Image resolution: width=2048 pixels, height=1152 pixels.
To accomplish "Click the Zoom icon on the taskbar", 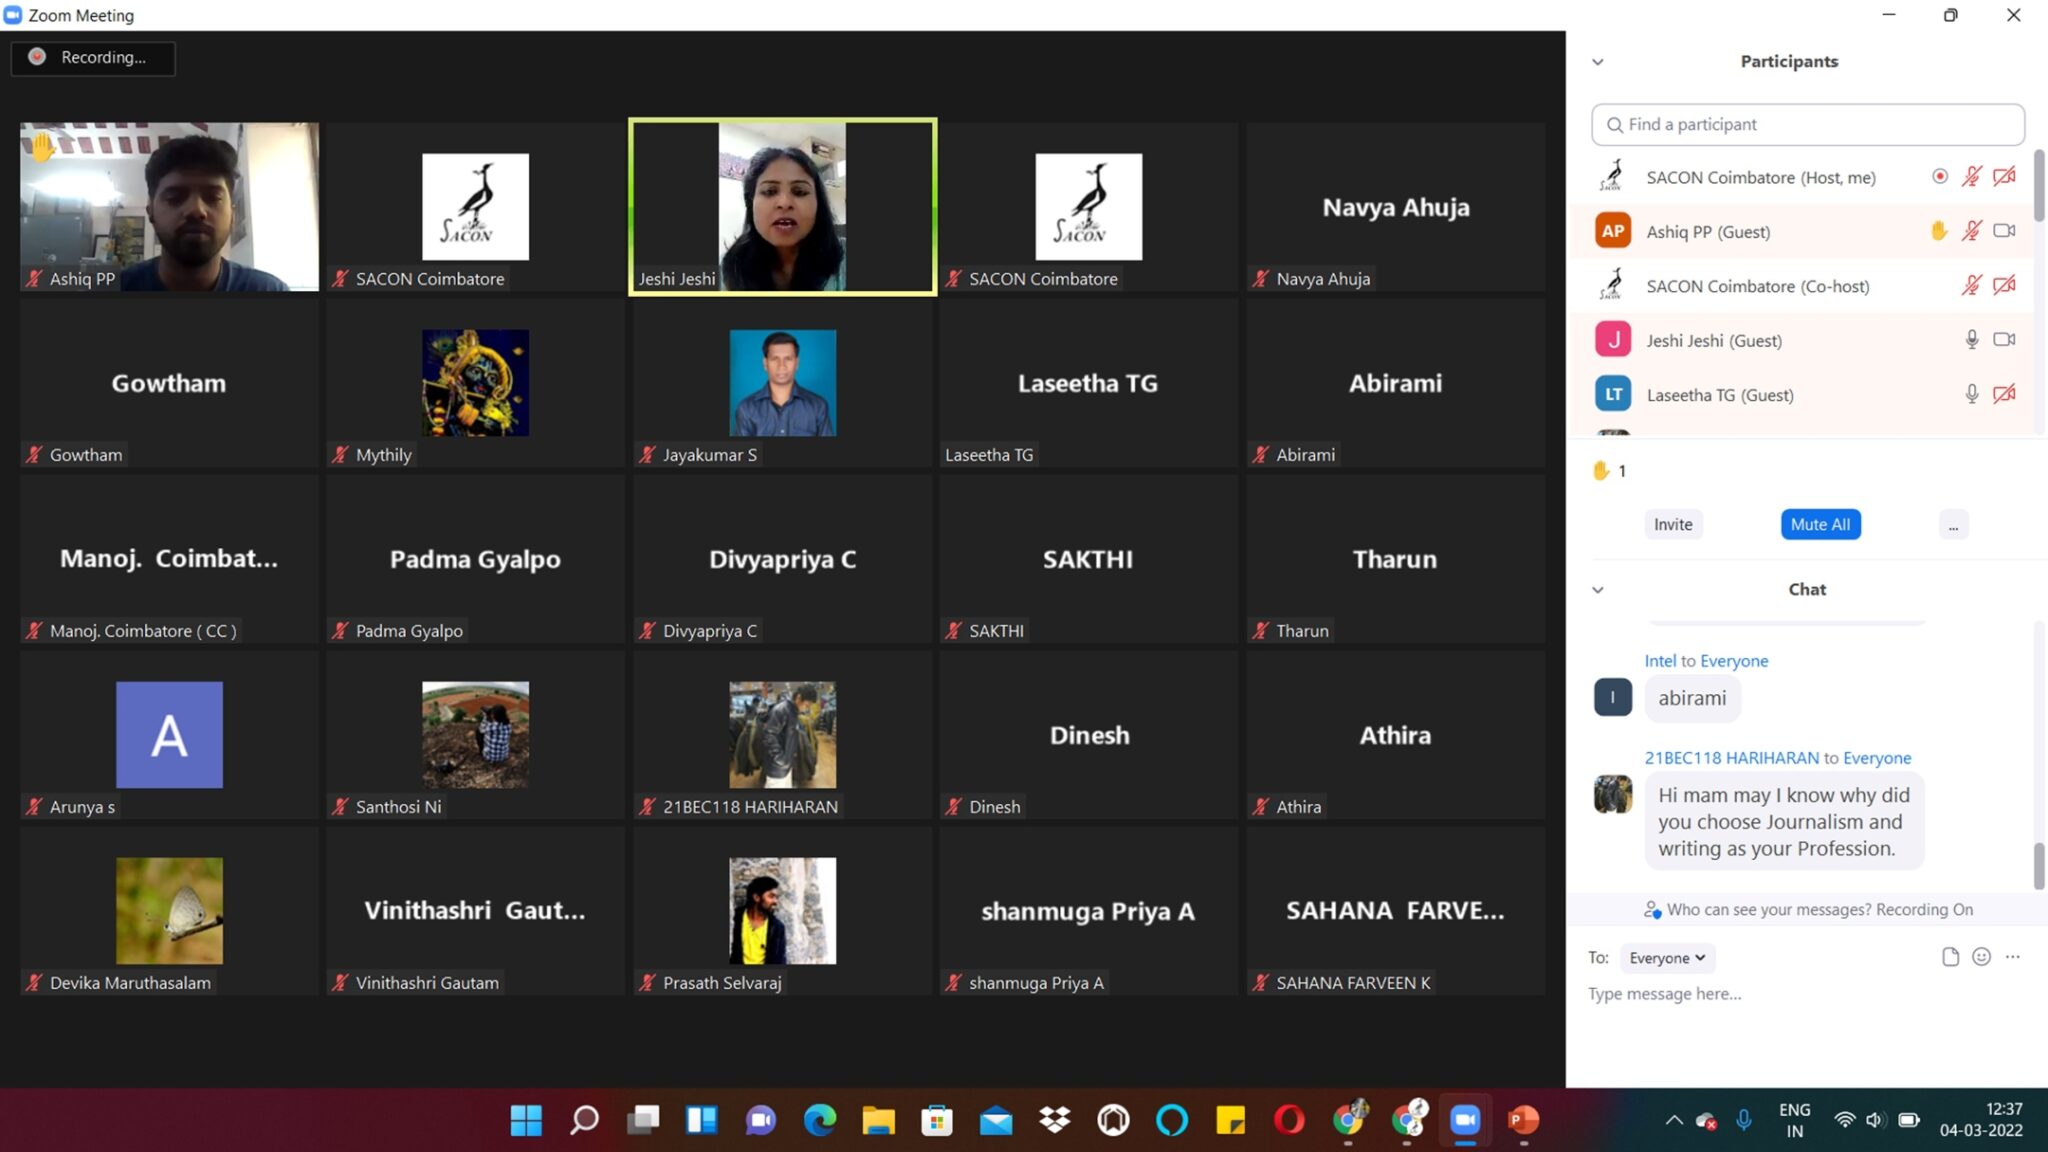I will pos(1465,1120).
